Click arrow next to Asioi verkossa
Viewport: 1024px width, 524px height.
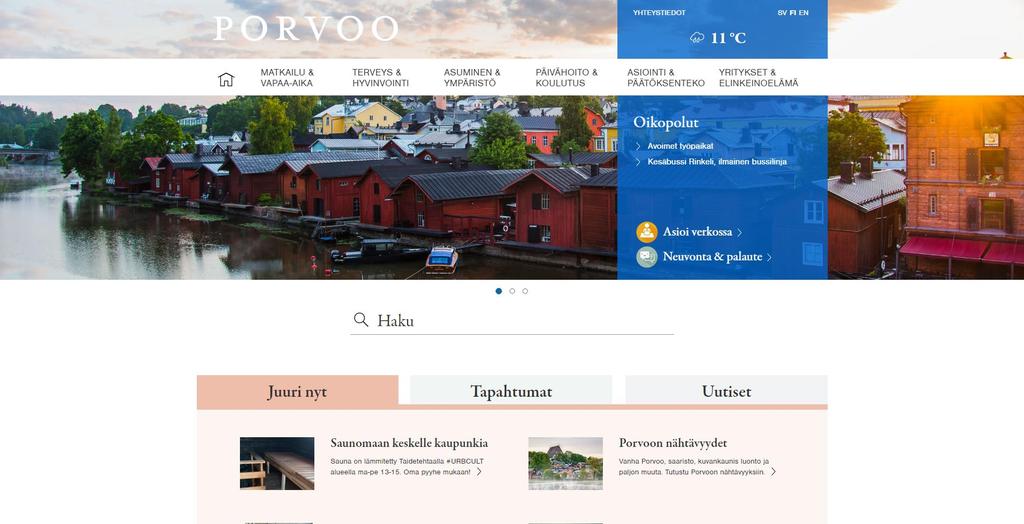coord(739,233)
